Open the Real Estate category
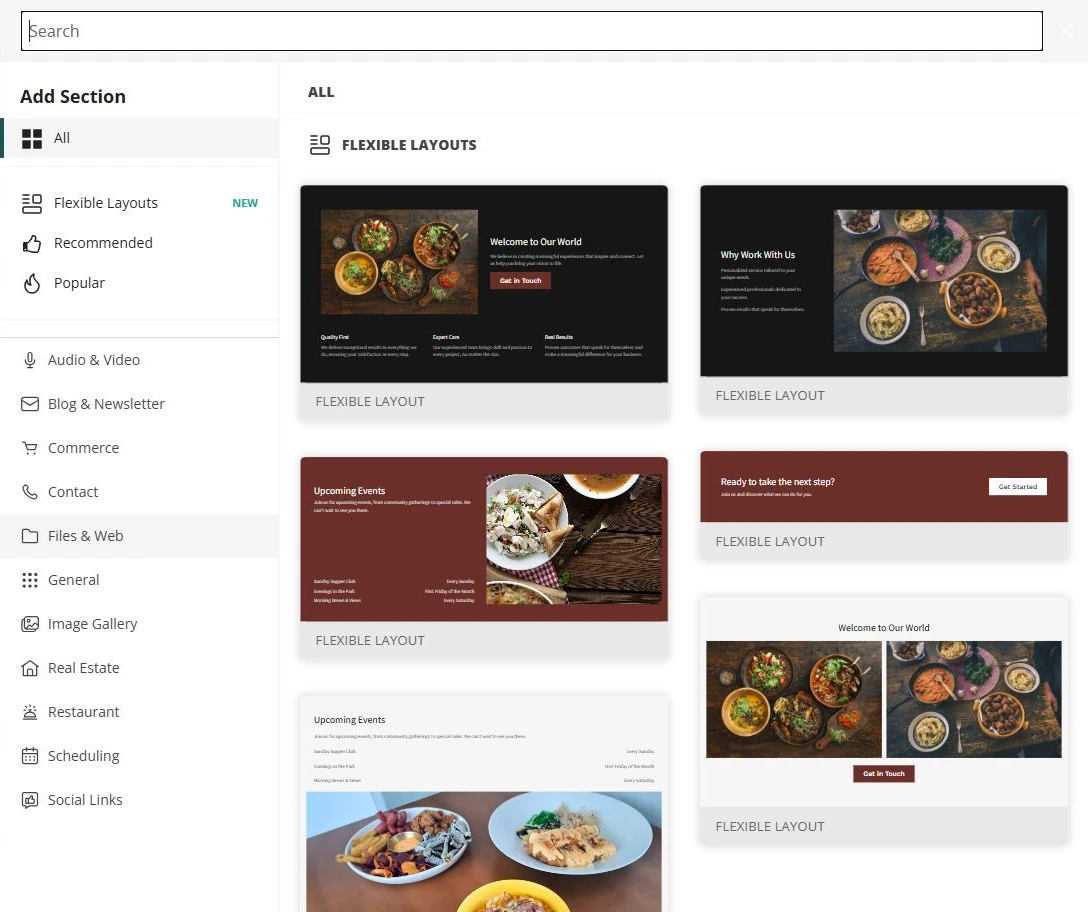The height and width of the screenshot is (912, 1088). [140, 668]
